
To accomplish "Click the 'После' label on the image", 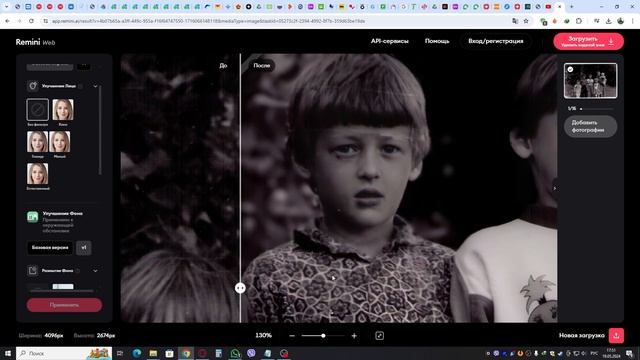I will point(262,65).
